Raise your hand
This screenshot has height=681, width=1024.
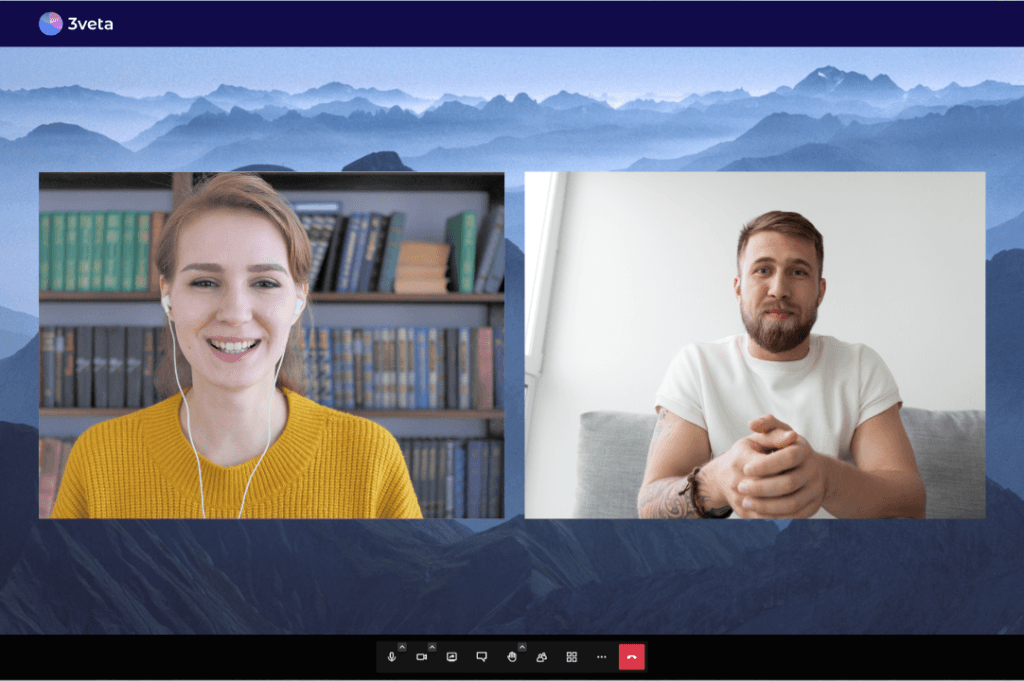pos(512,657)
